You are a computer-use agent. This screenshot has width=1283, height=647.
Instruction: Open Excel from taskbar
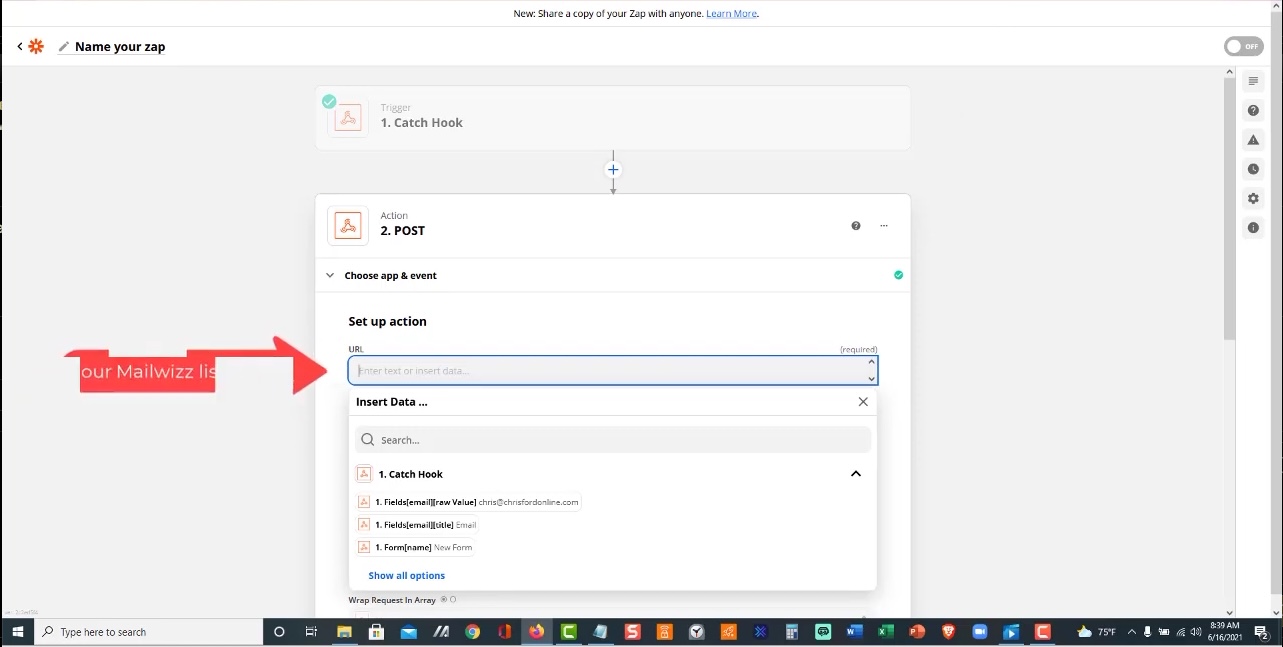pyautogui.click(x=885, y=632)
